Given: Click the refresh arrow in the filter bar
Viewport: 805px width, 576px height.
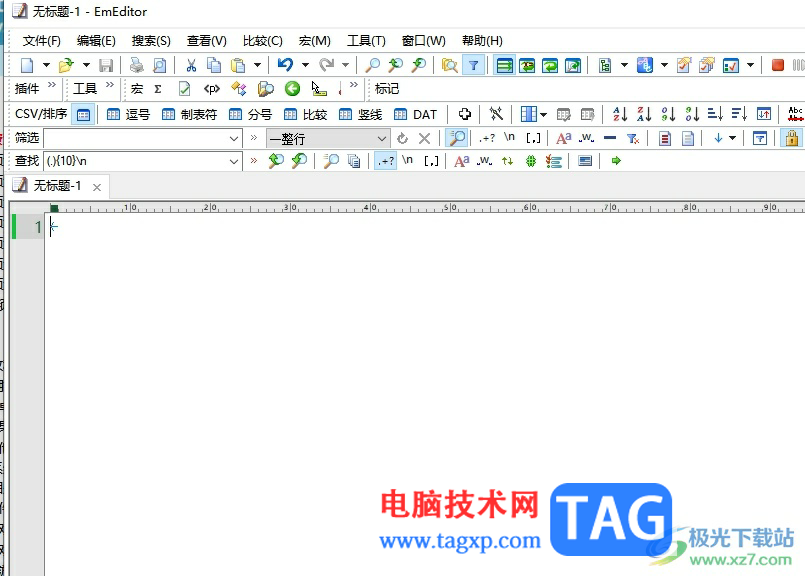Looking at the screenshot, I should (402, 138).
